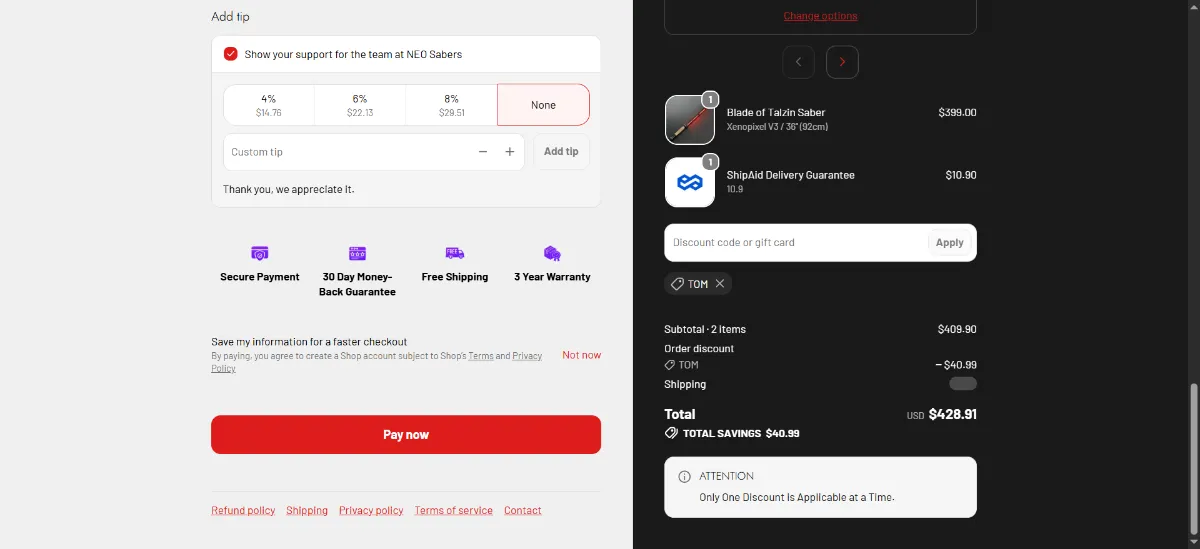Open the Terms of service link
The image size is (1200, 549).
point(454,510)
